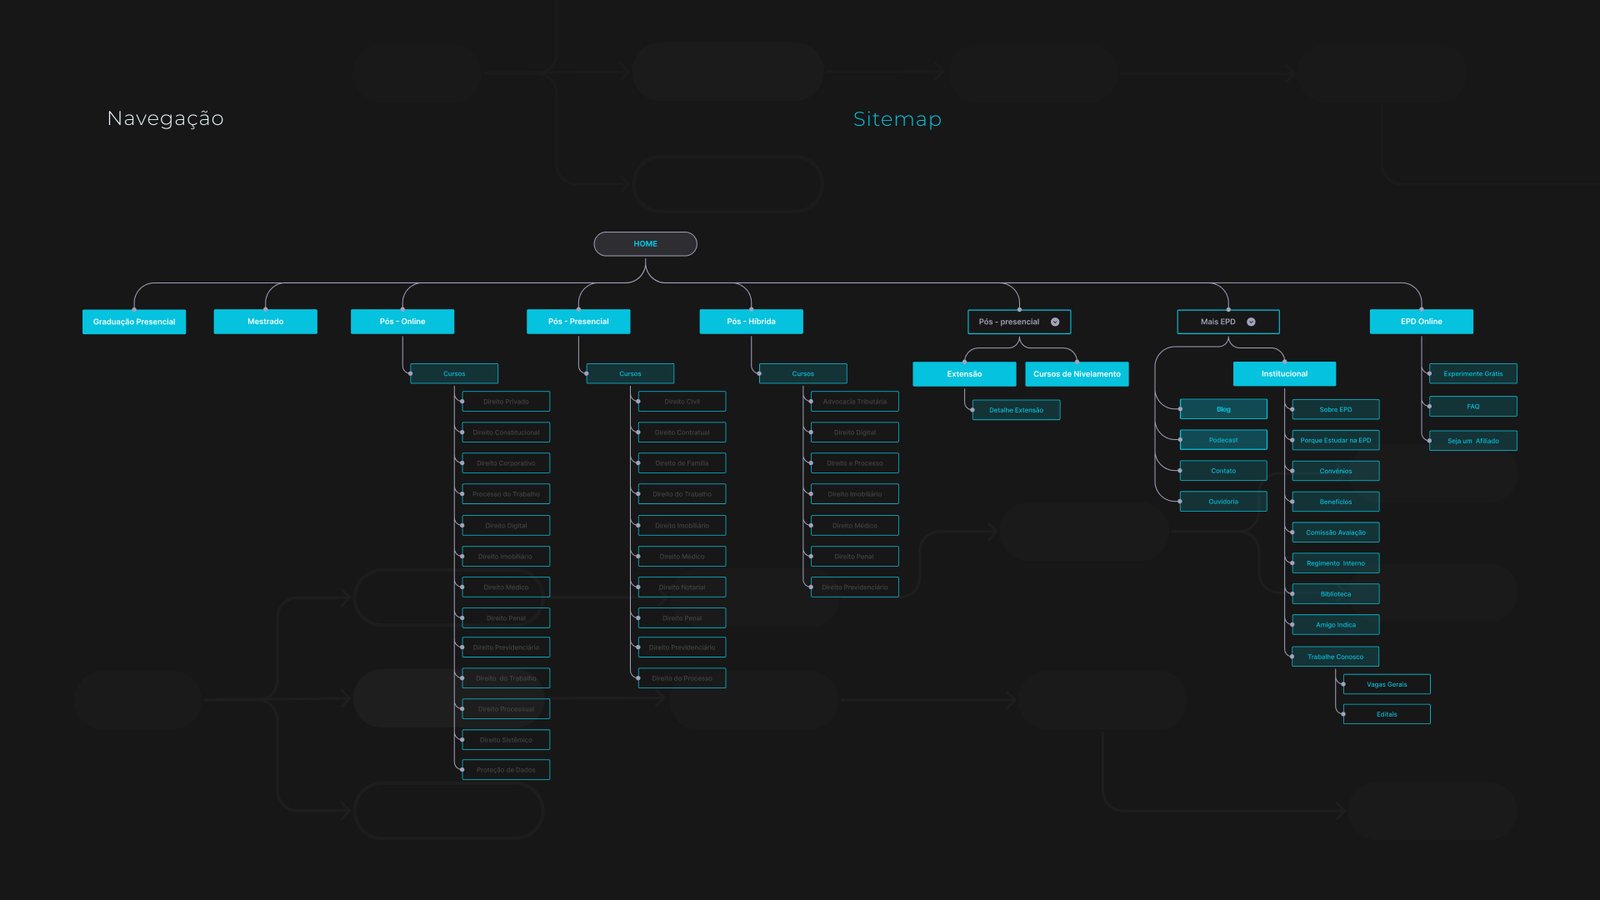
Task: Select the Extensão node
Action: coord(964,374)
